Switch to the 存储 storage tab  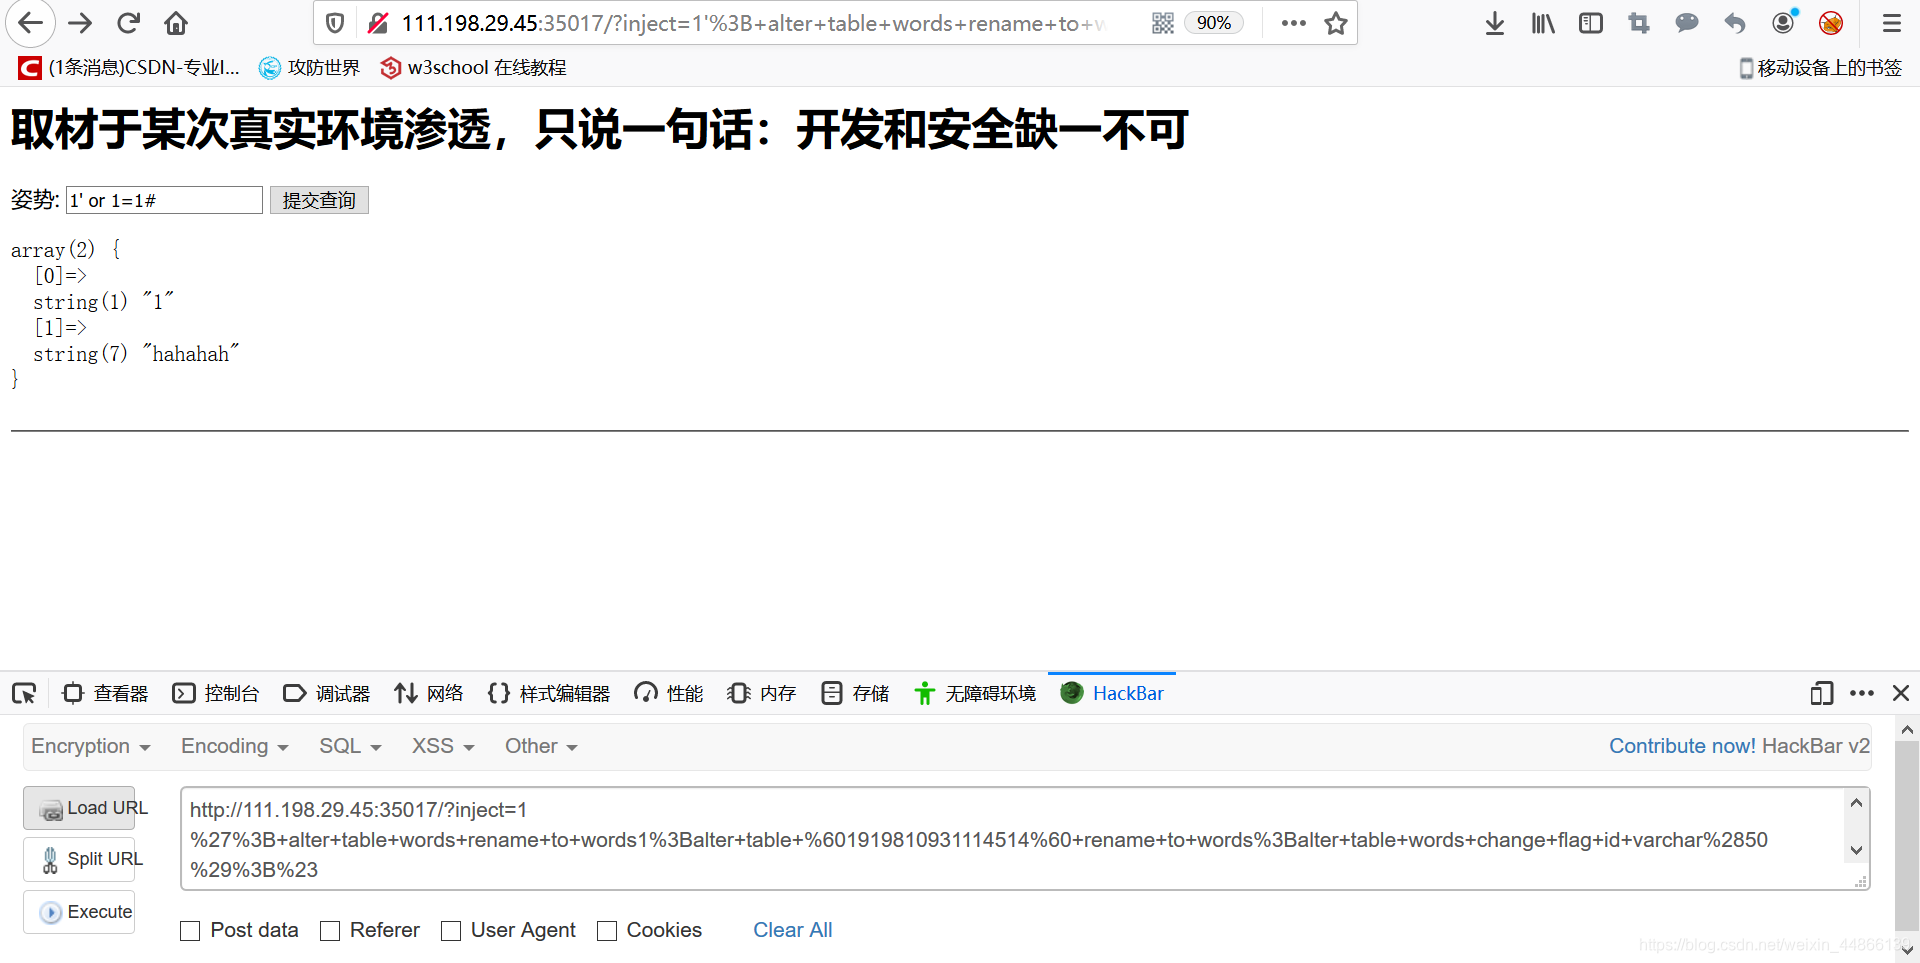tap(855, 693)
